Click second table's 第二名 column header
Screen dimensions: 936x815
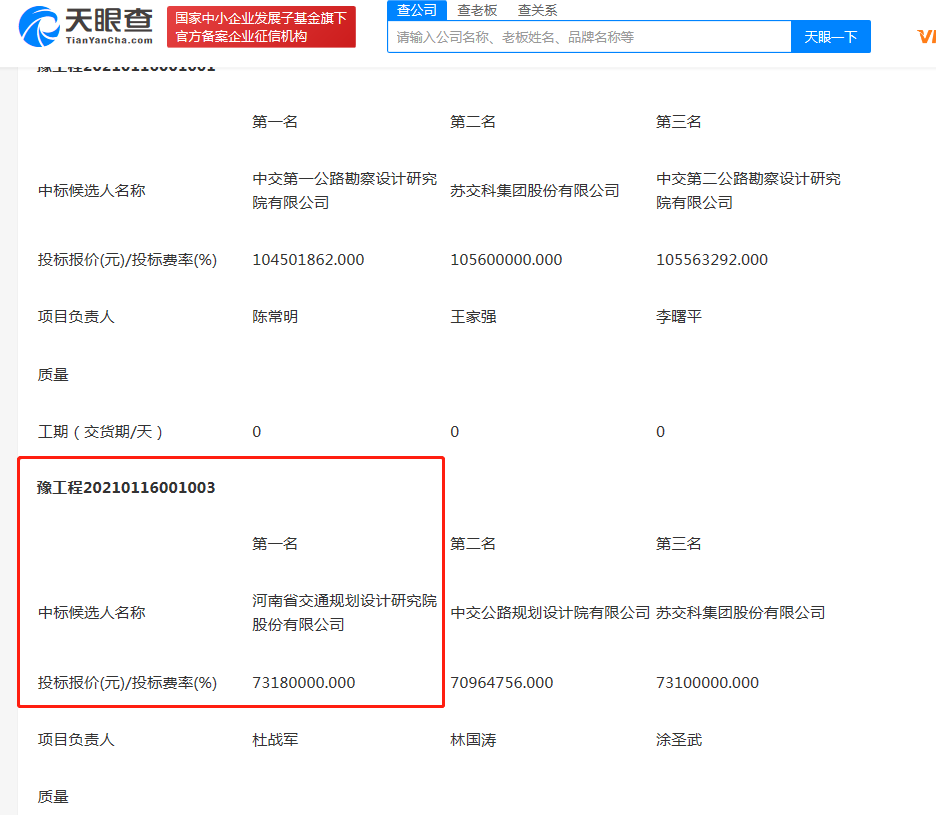473,544
